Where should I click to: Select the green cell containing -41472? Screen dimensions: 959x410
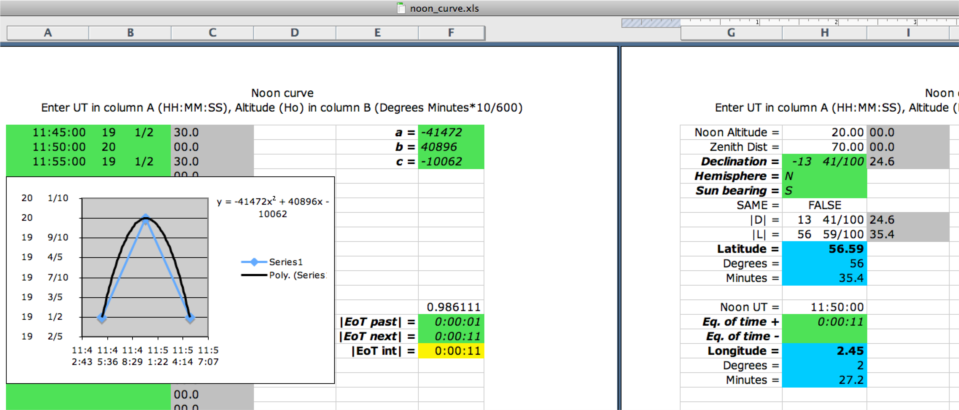pyautogui.click(x=451, y=132)
